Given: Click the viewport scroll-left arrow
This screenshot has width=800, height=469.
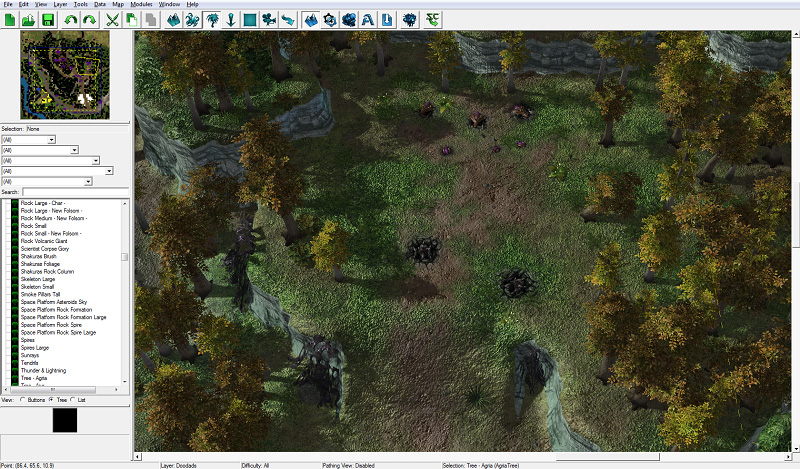Looking at the screenshot, I should pos(138,456).
